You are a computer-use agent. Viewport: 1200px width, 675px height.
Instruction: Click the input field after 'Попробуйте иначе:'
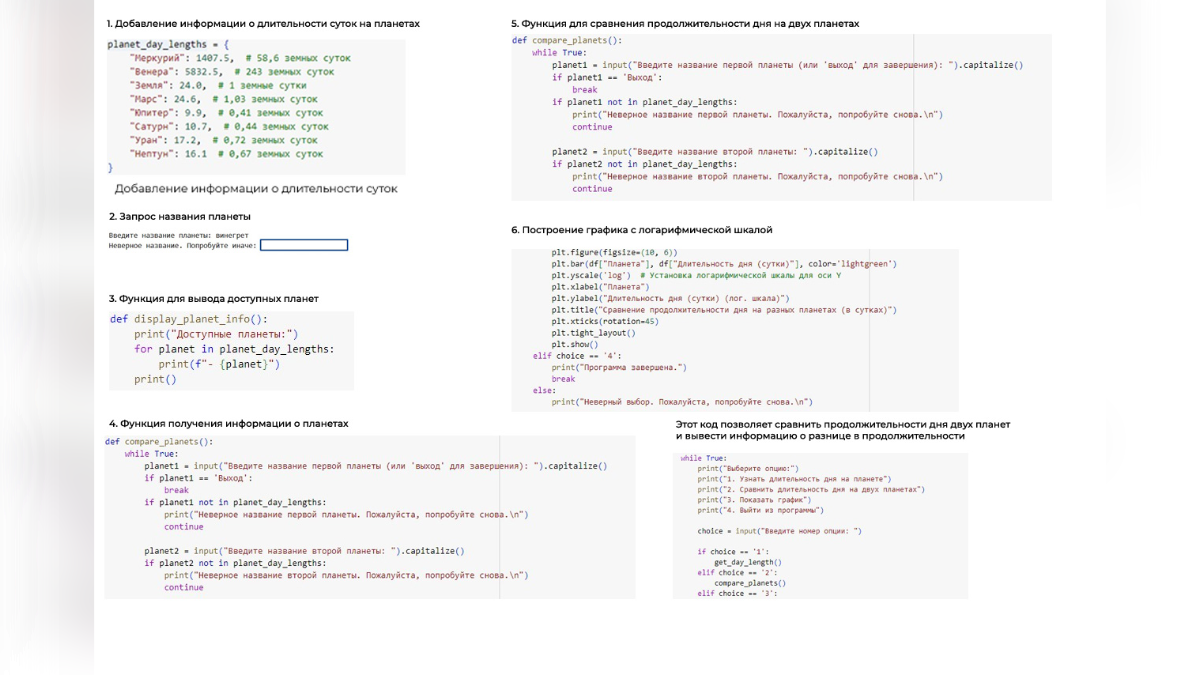tap(304, 245)
